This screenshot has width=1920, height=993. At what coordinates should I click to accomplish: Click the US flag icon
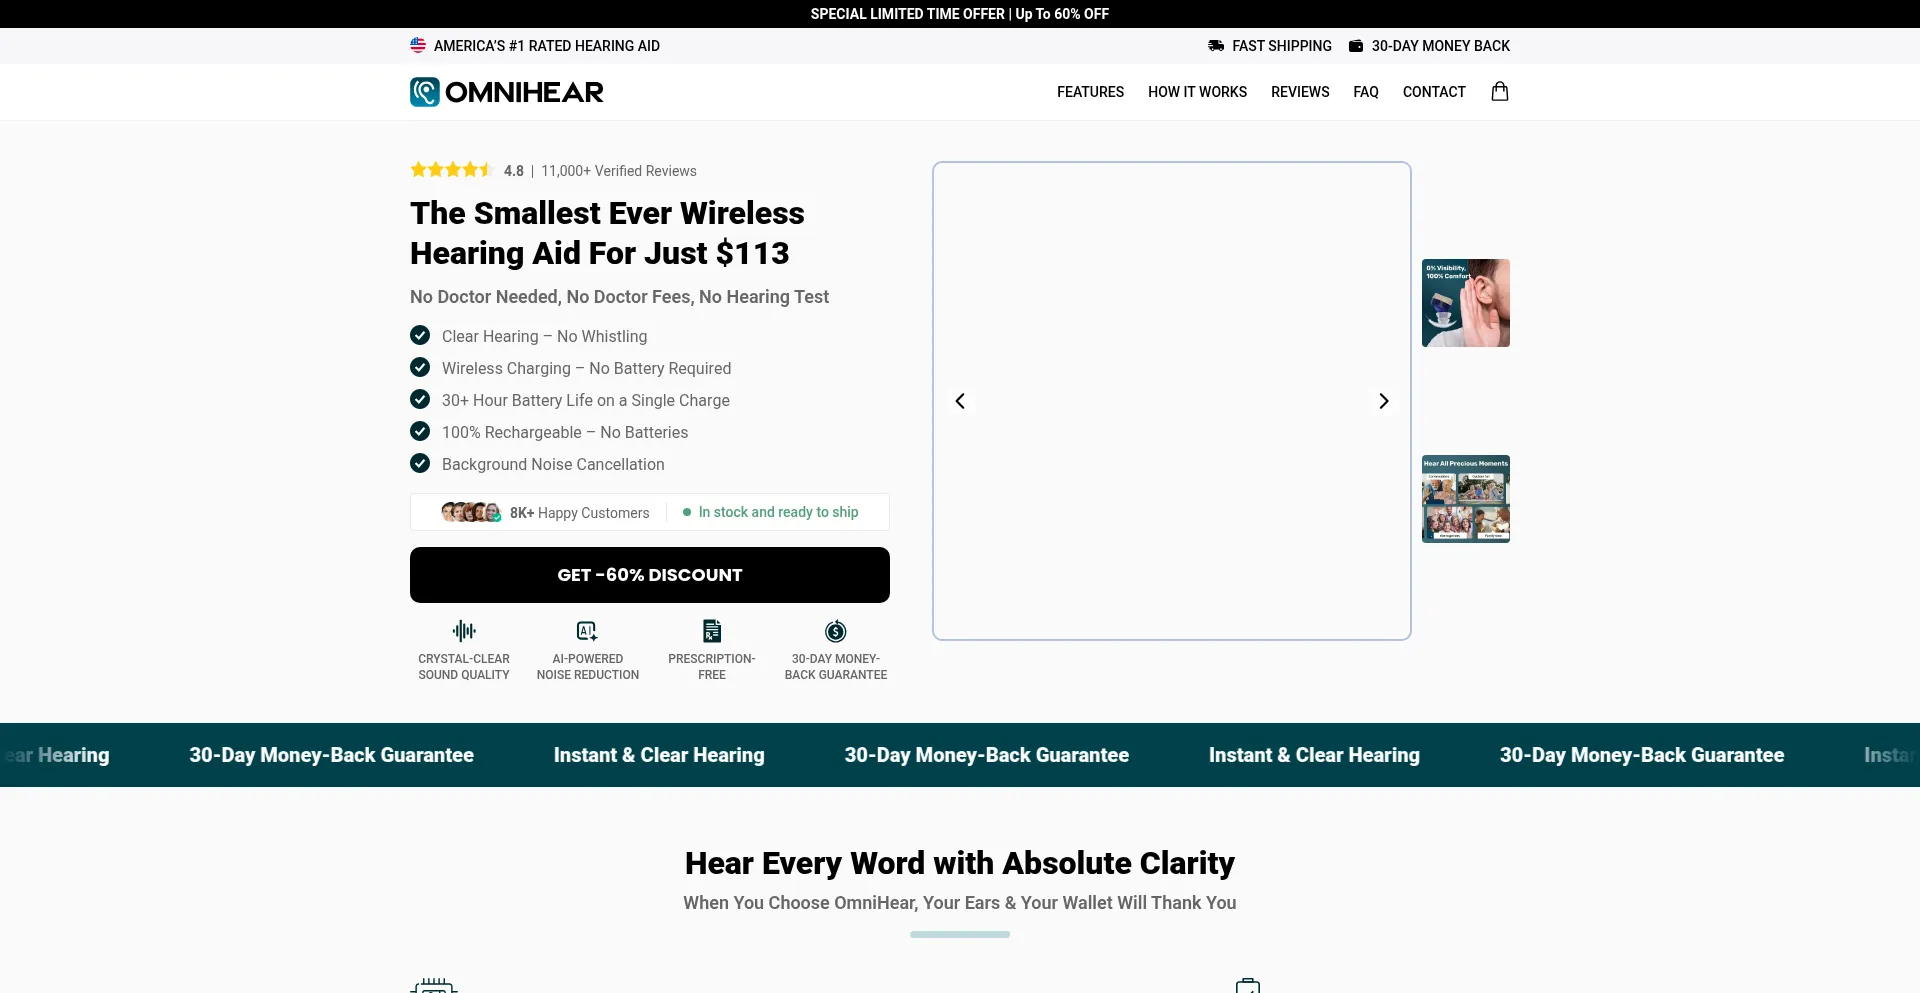(x=418, y=45)
